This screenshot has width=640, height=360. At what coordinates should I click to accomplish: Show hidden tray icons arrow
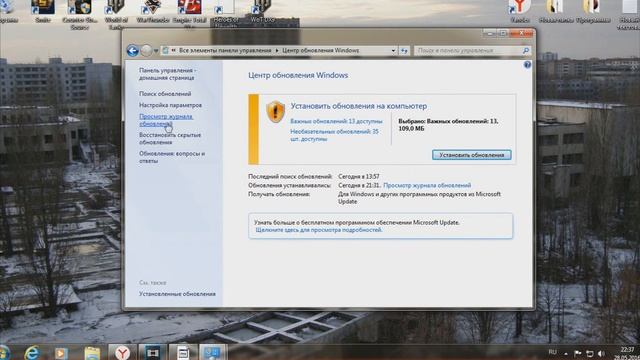pyautogui.click(x=566, y=353)
